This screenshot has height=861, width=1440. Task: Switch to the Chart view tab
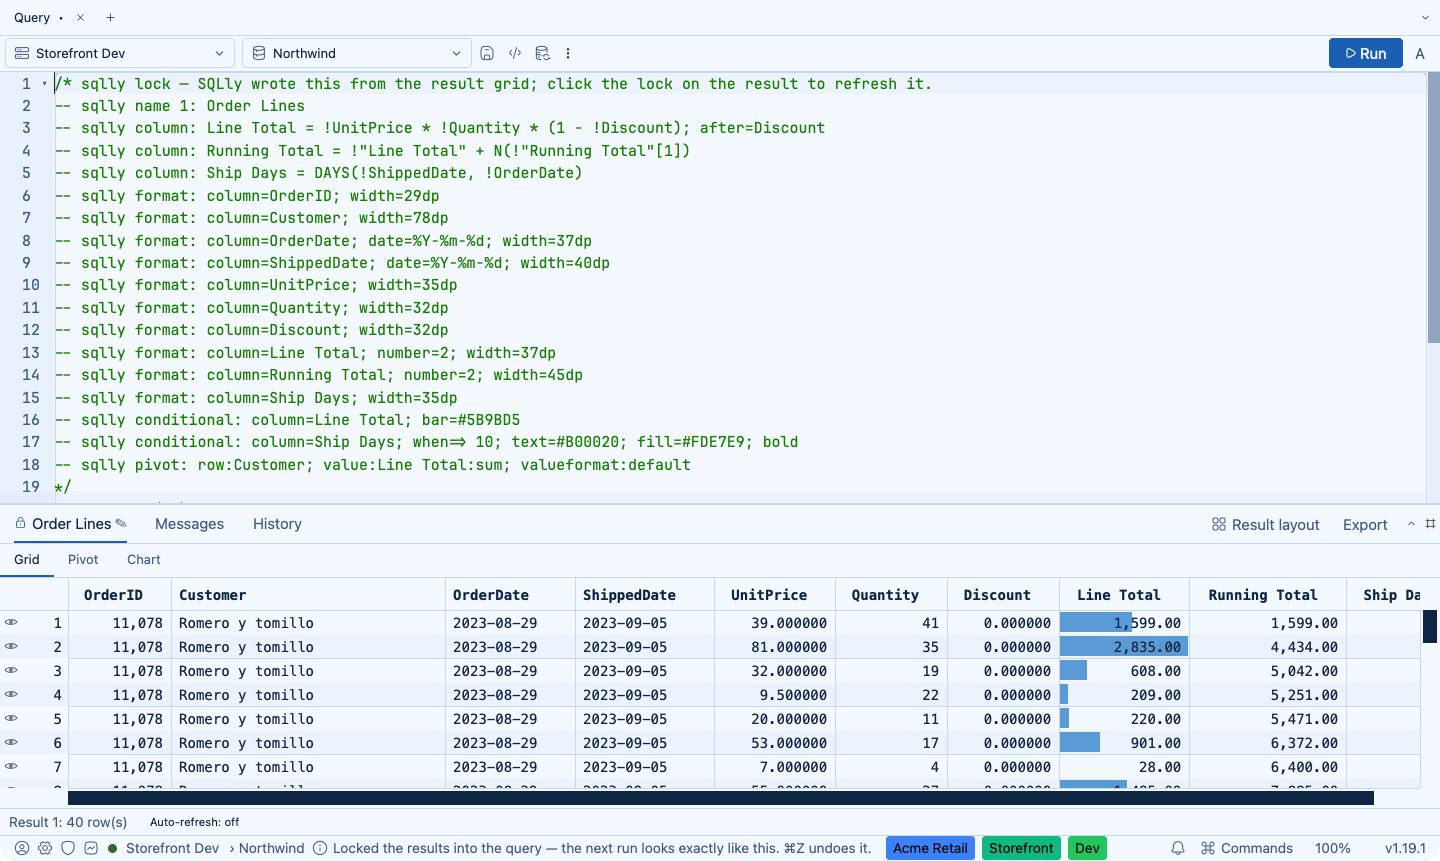[x=144, y=559]
